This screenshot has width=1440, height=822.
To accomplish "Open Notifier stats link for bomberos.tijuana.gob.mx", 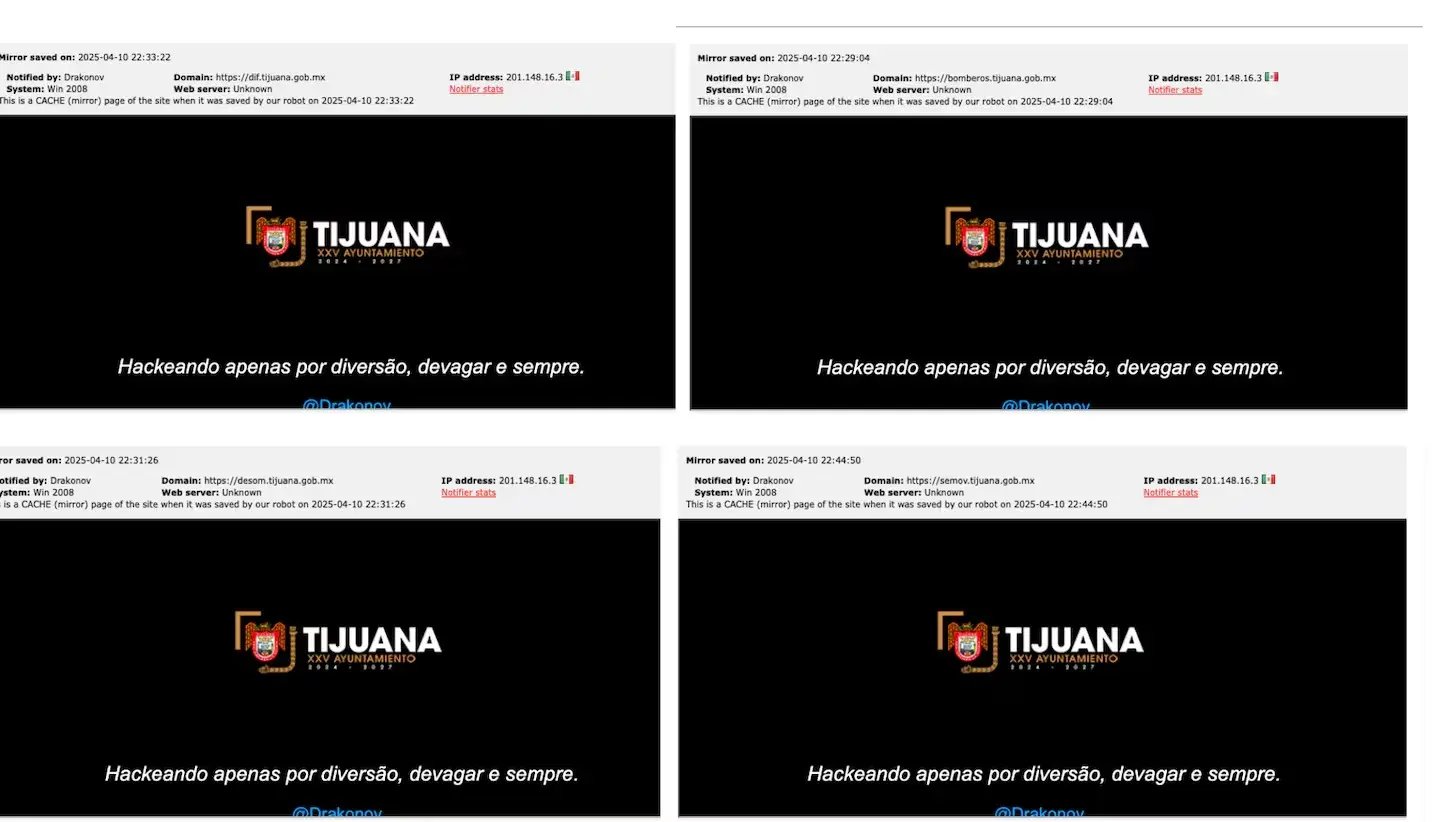I will 1175,90.
